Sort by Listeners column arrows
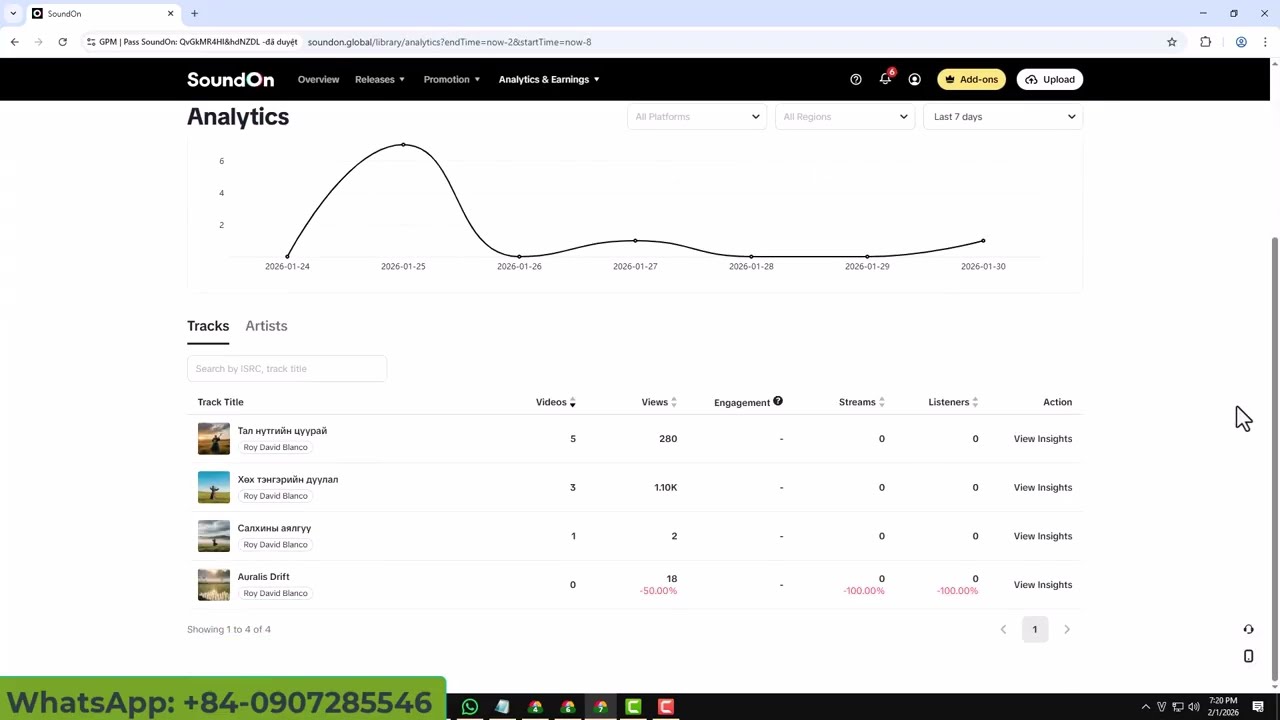This screenshot has height=720, width=1280. coord(975,402)
